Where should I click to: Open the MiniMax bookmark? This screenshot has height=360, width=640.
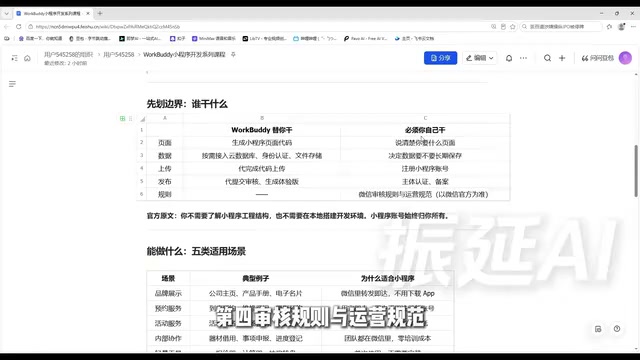tap(214, 38)
